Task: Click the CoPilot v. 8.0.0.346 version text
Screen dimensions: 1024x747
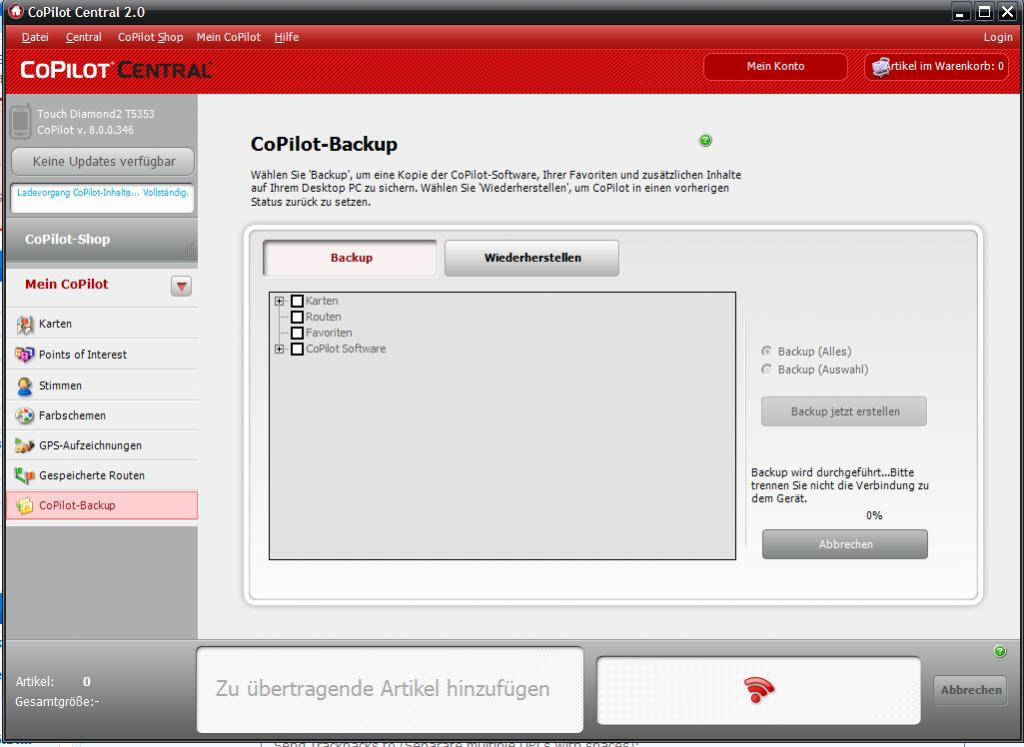Action: 86,130
